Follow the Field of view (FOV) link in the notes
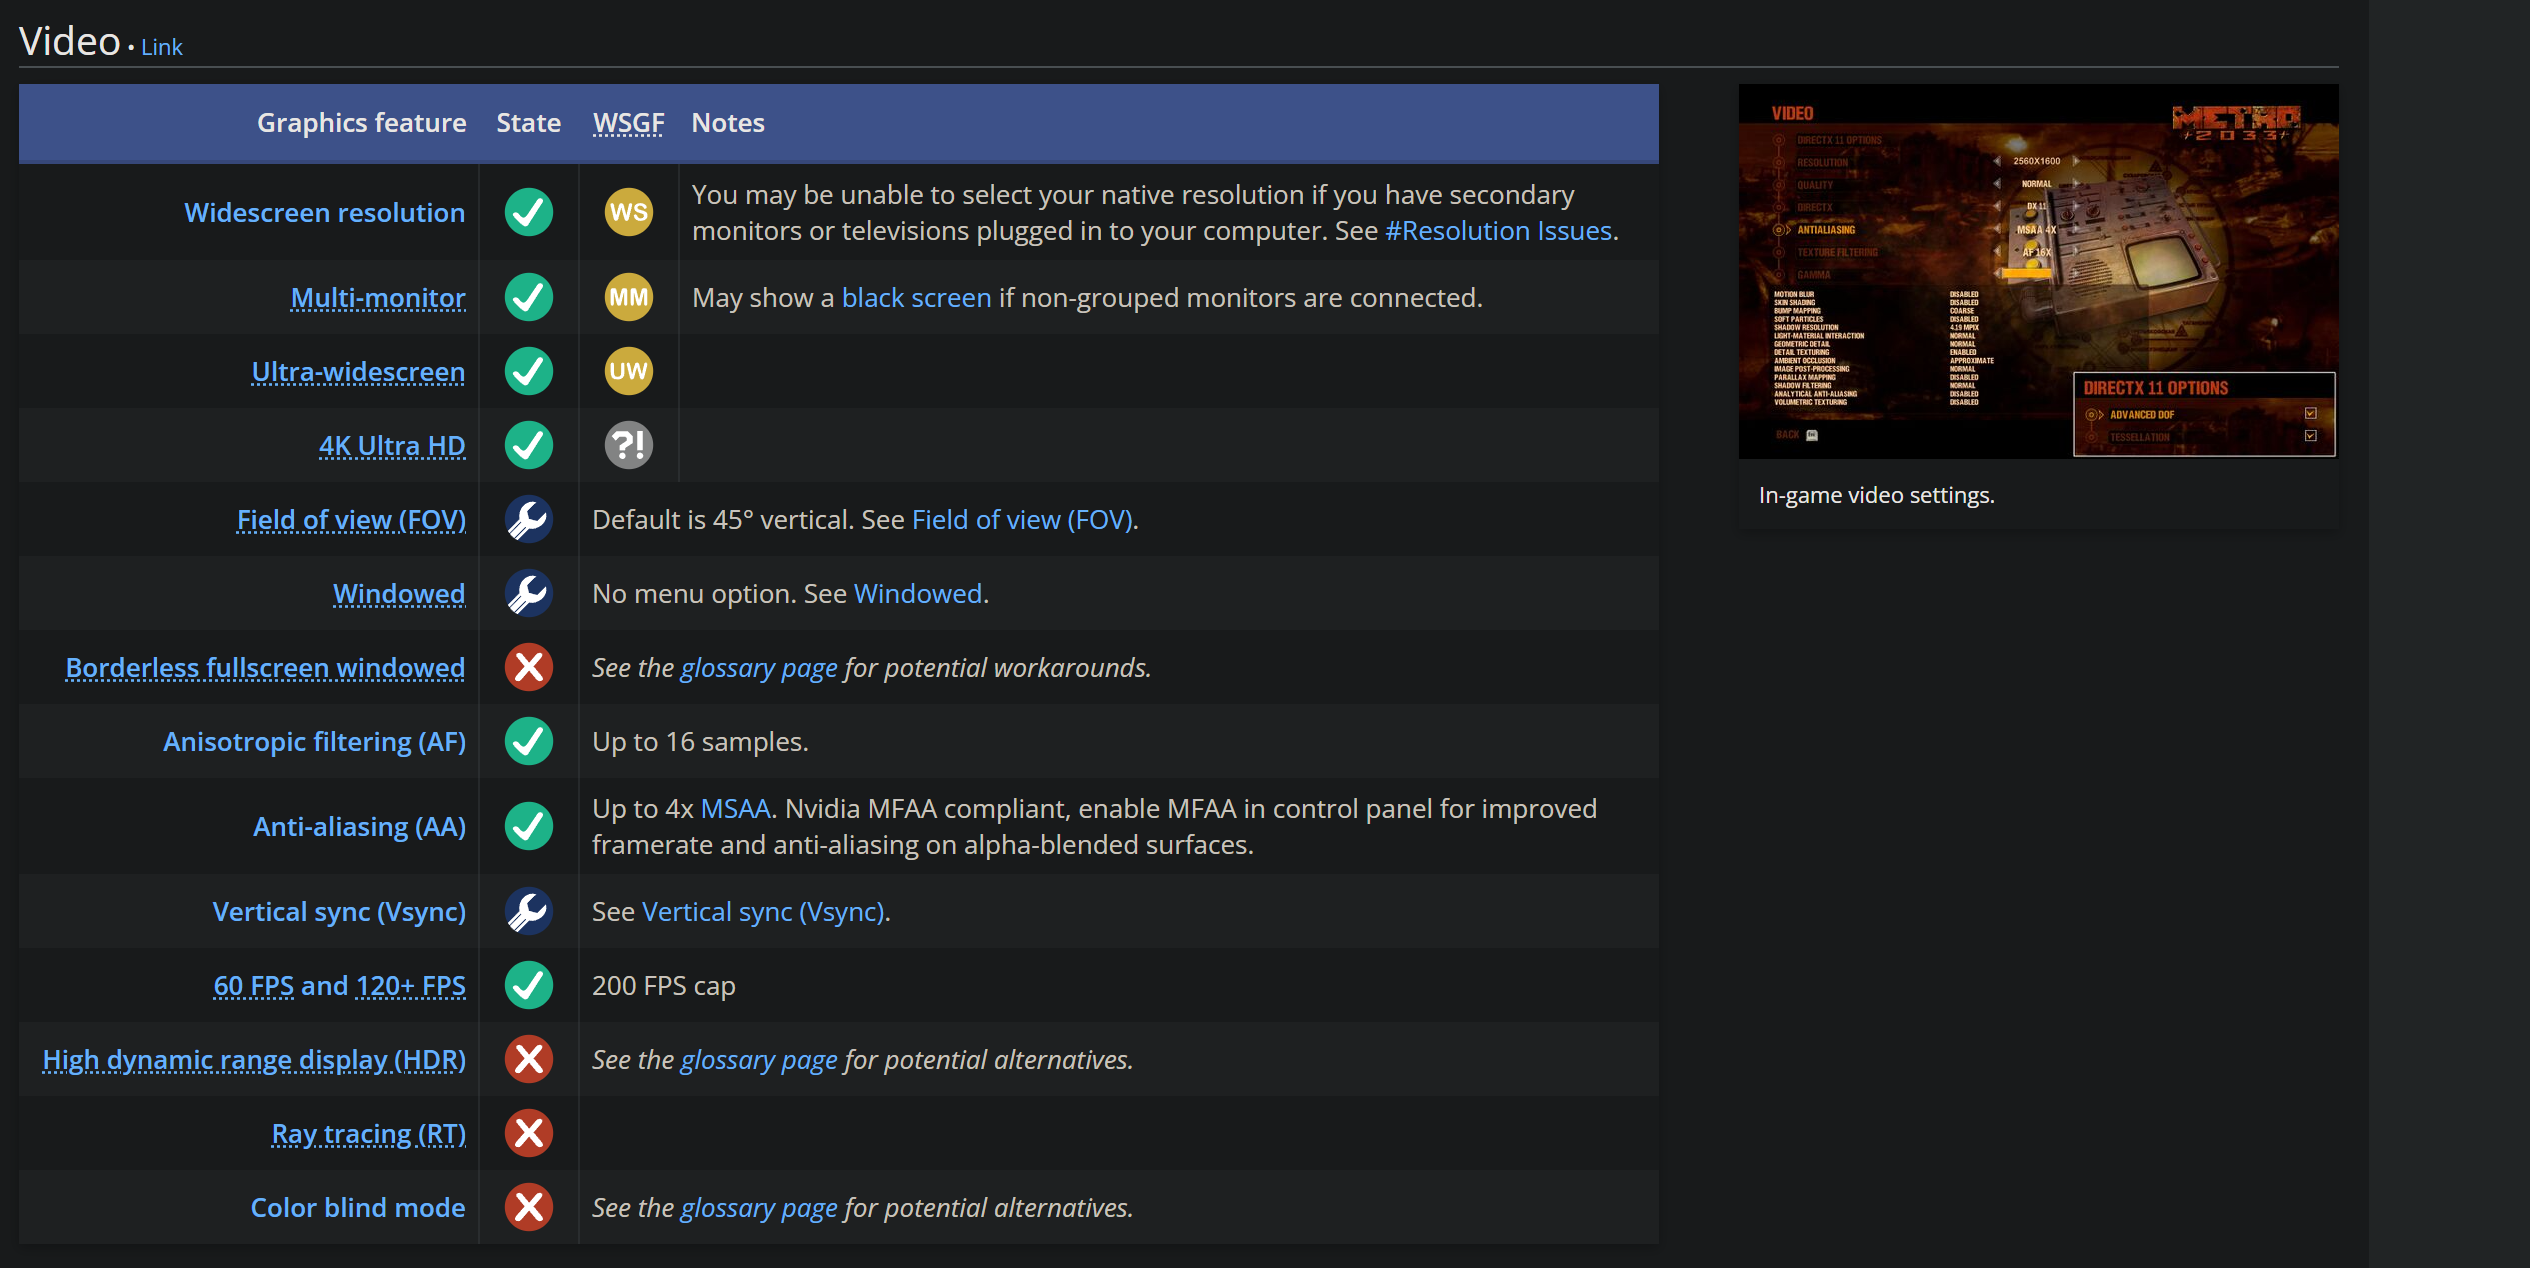The image size is (2530, 1268). pos(1022,519)
